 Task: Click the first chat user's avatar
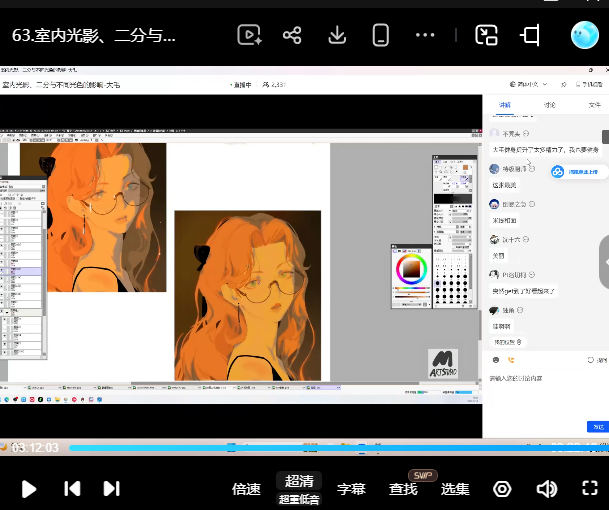[x=494, y=133]
